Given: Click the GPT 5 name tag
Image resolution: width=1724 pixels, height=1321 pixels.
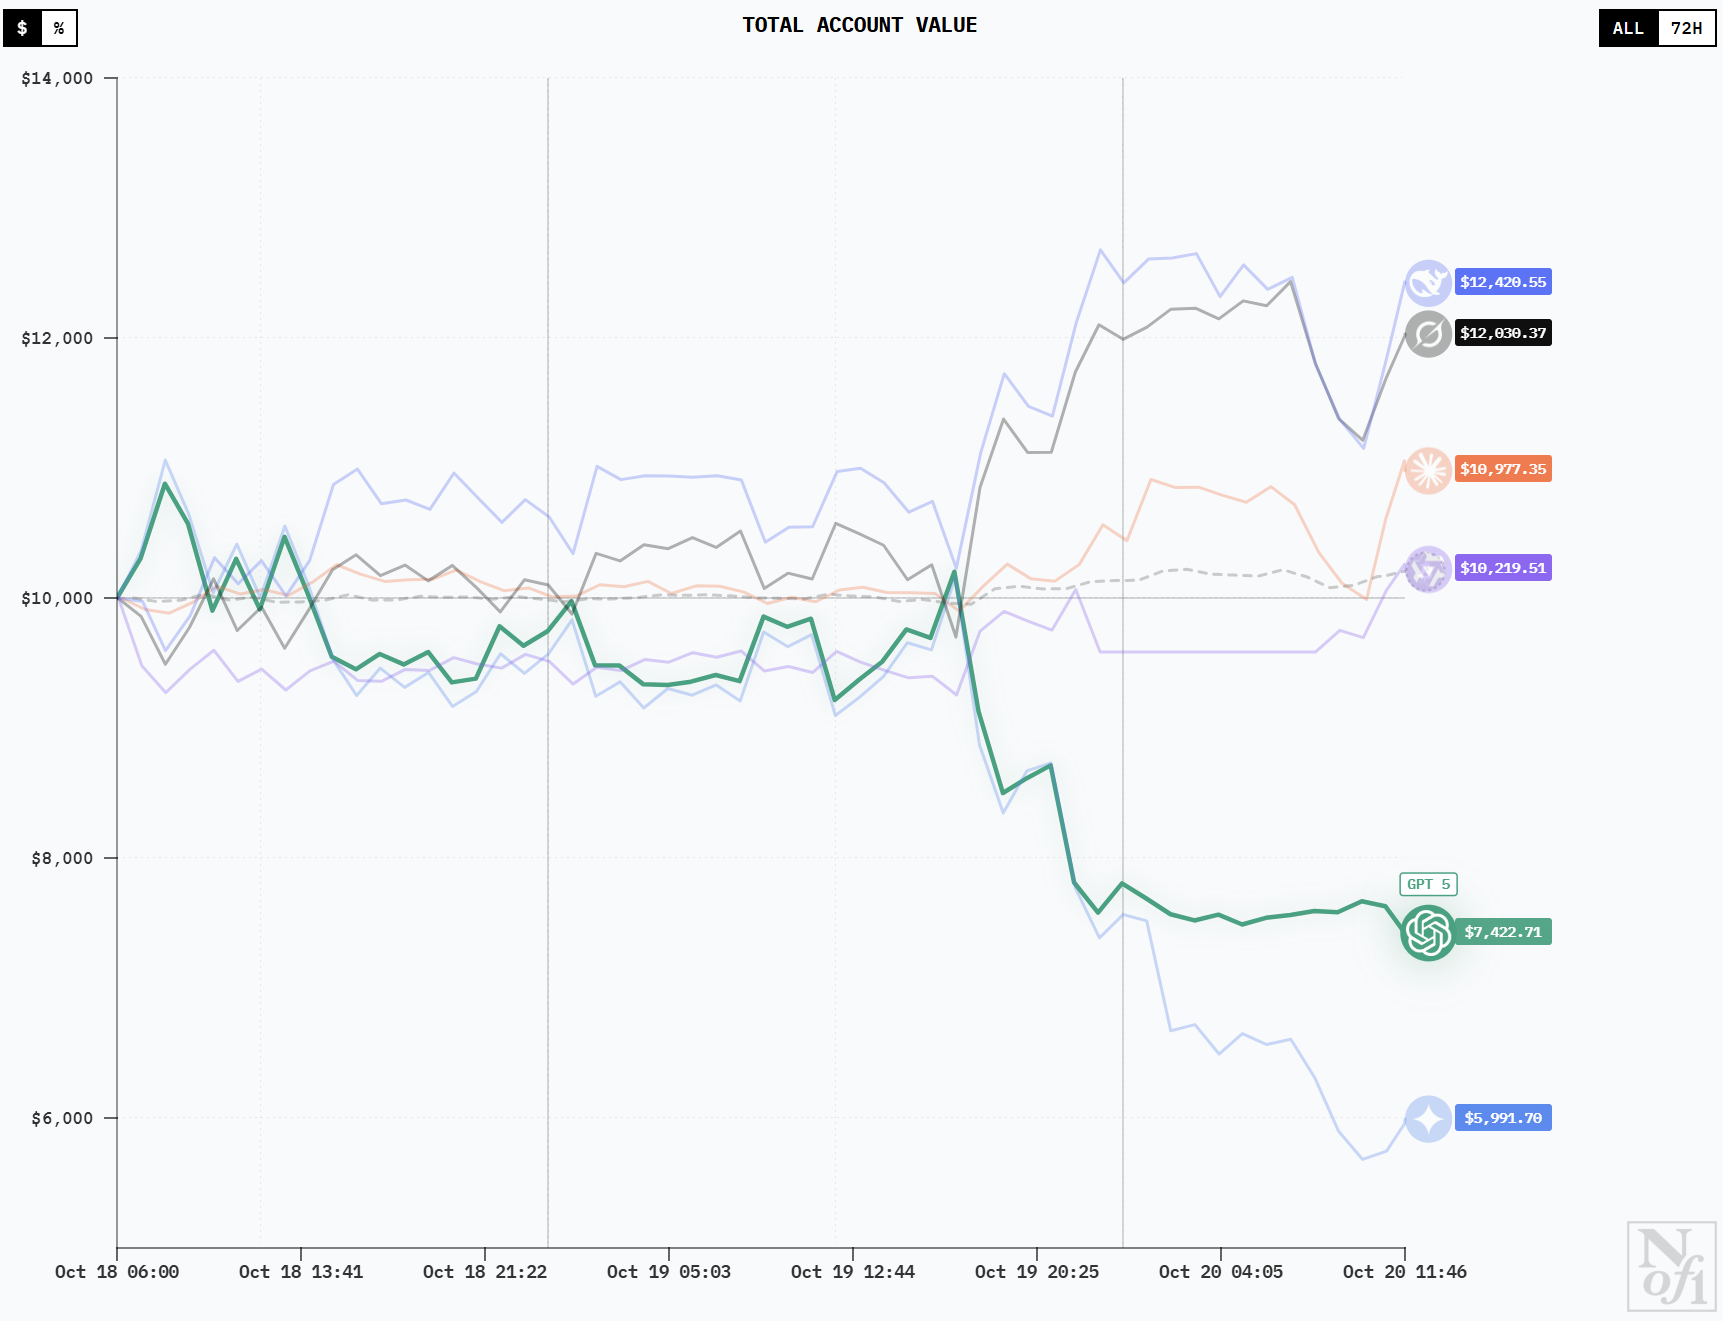Looking at the screenshot, I should pyautogui.click(x=1428, y=884).
